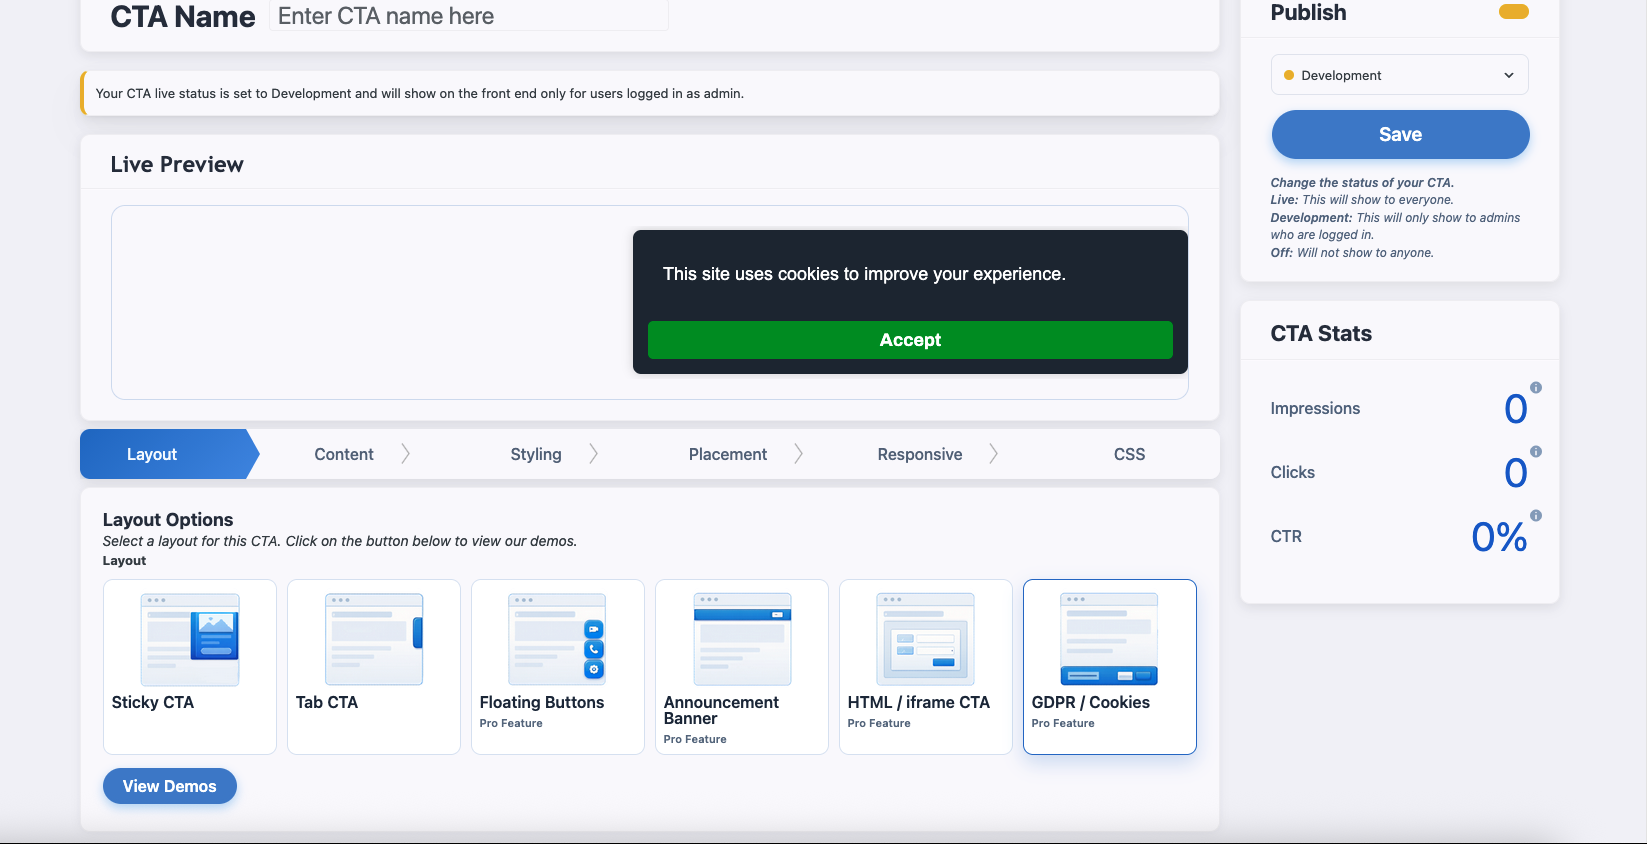This screenshot has height=844, width=1647.
Task: Click the Clicks info icon
Action: pyautogui.click(x=1536, y=452)
